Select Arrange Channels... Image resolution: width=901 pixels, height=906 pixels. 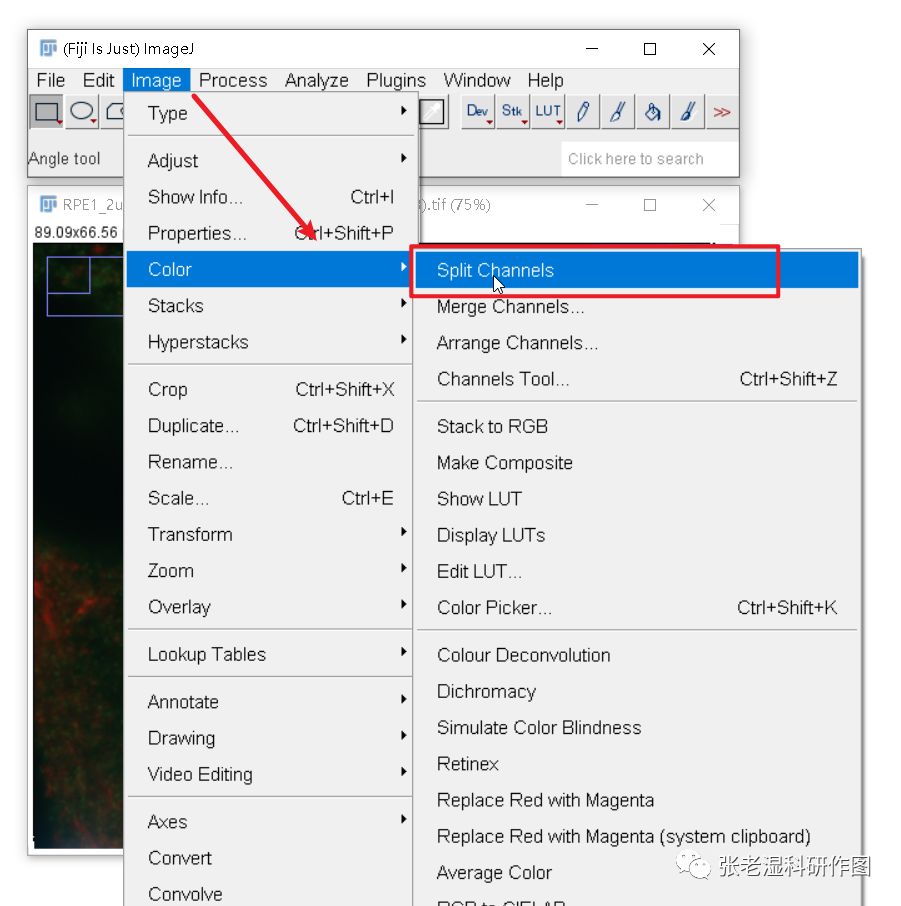click(x=637, y=343)
